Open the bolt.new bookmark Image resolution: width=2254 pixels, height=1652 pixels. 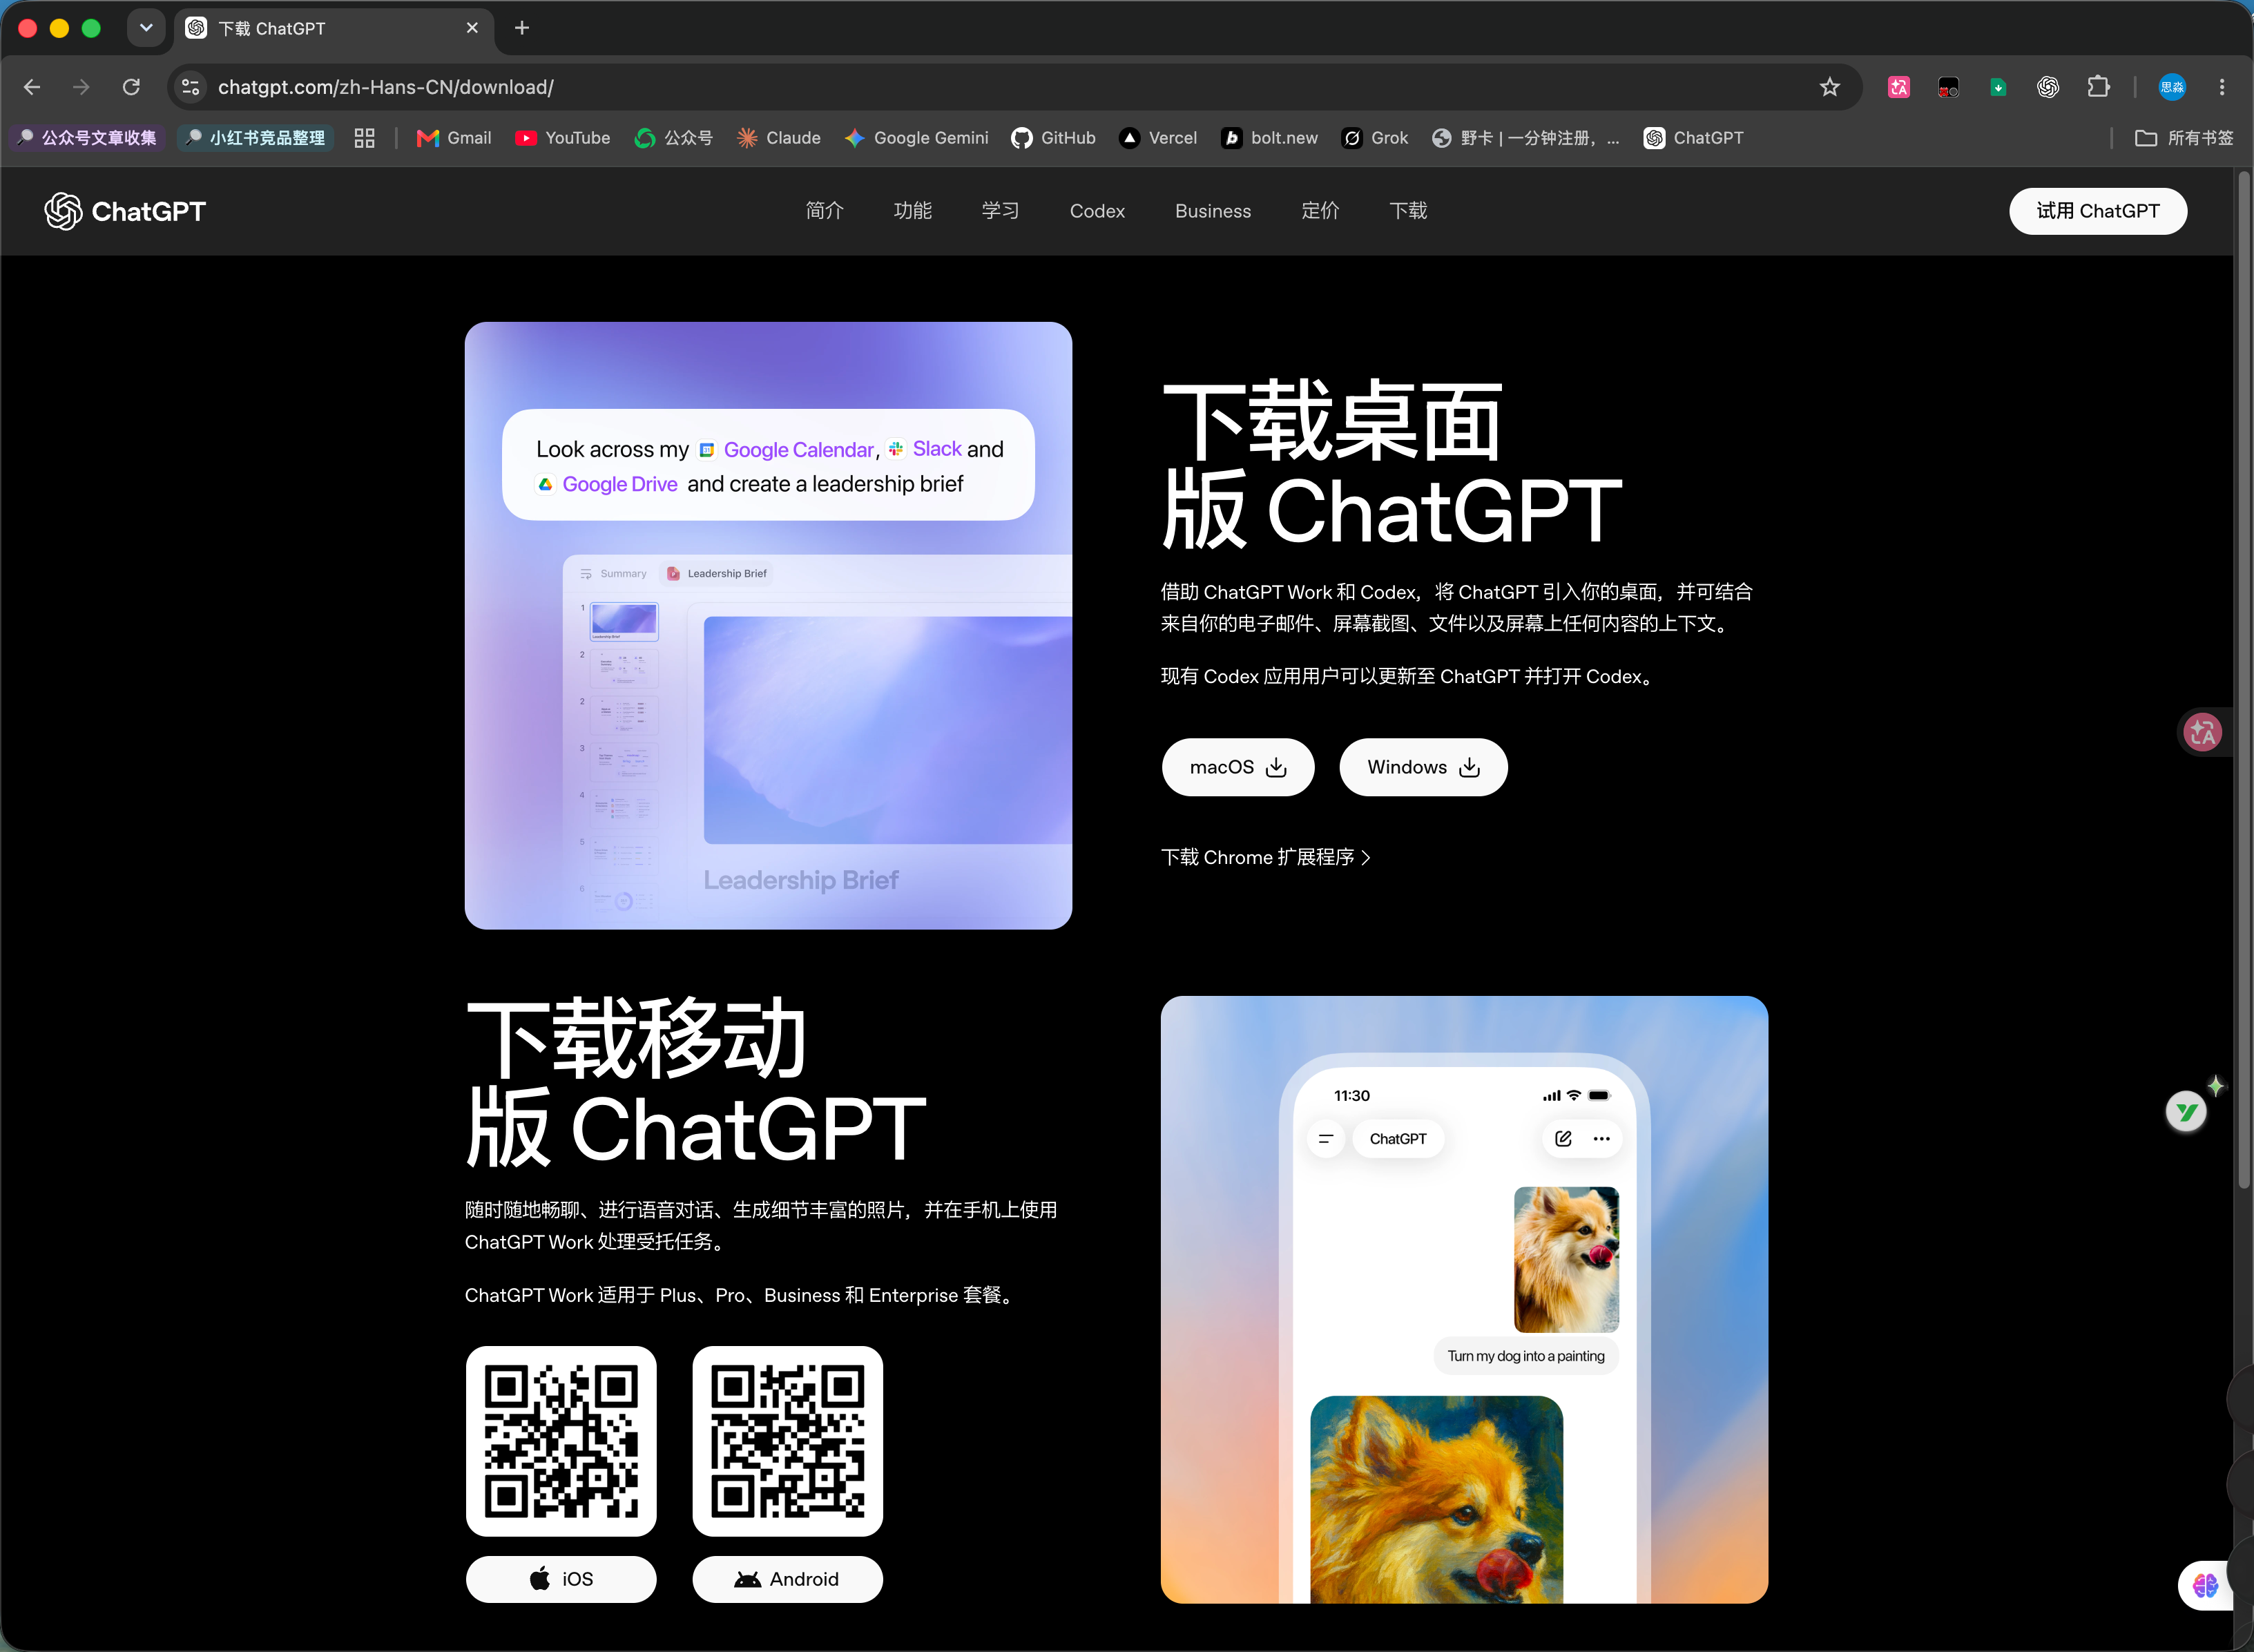(x=1269, y=138)
